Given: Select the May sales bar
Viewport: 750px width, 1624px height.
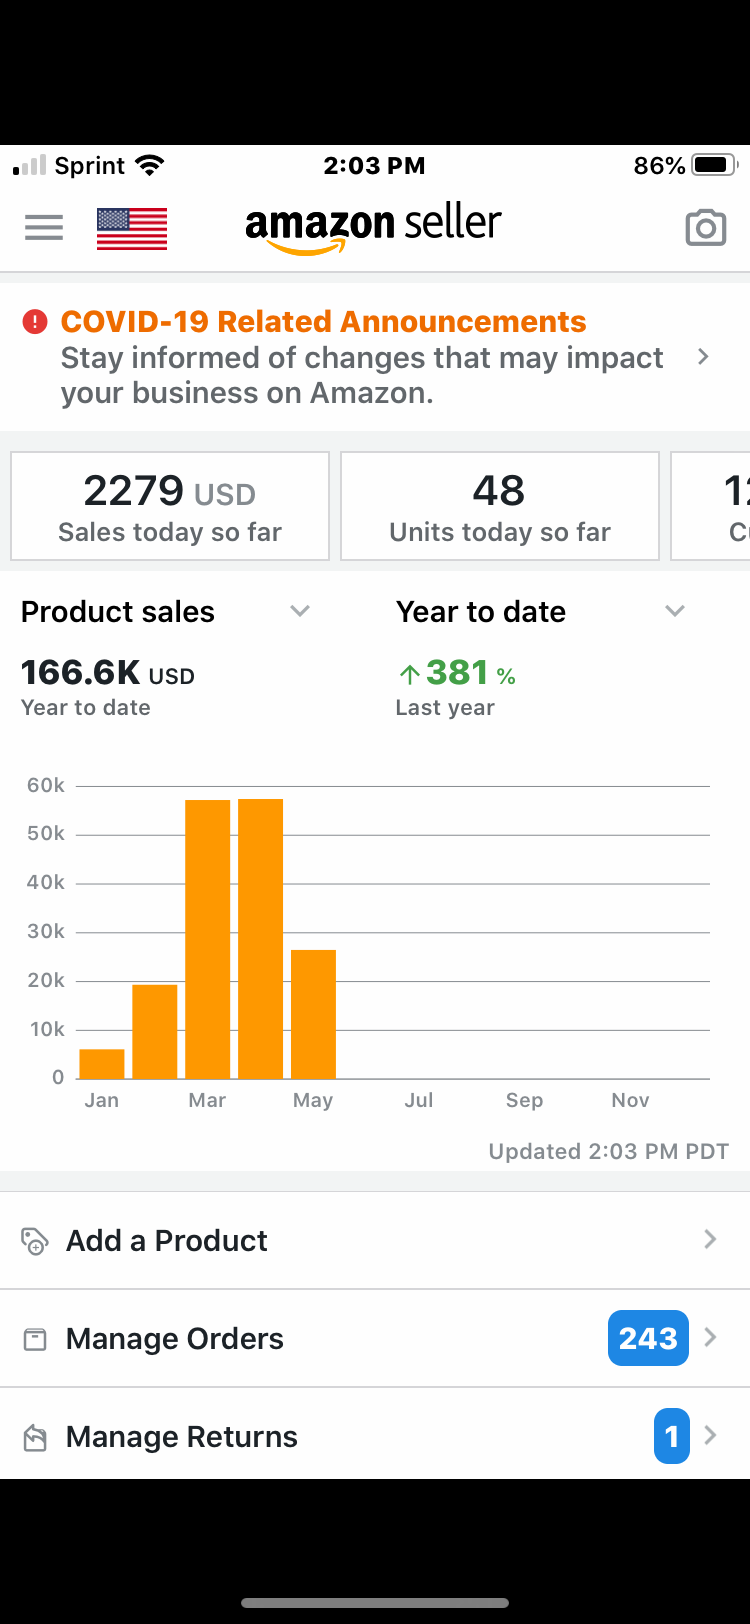Looking at the screenshot, I should coord(313,1014).
